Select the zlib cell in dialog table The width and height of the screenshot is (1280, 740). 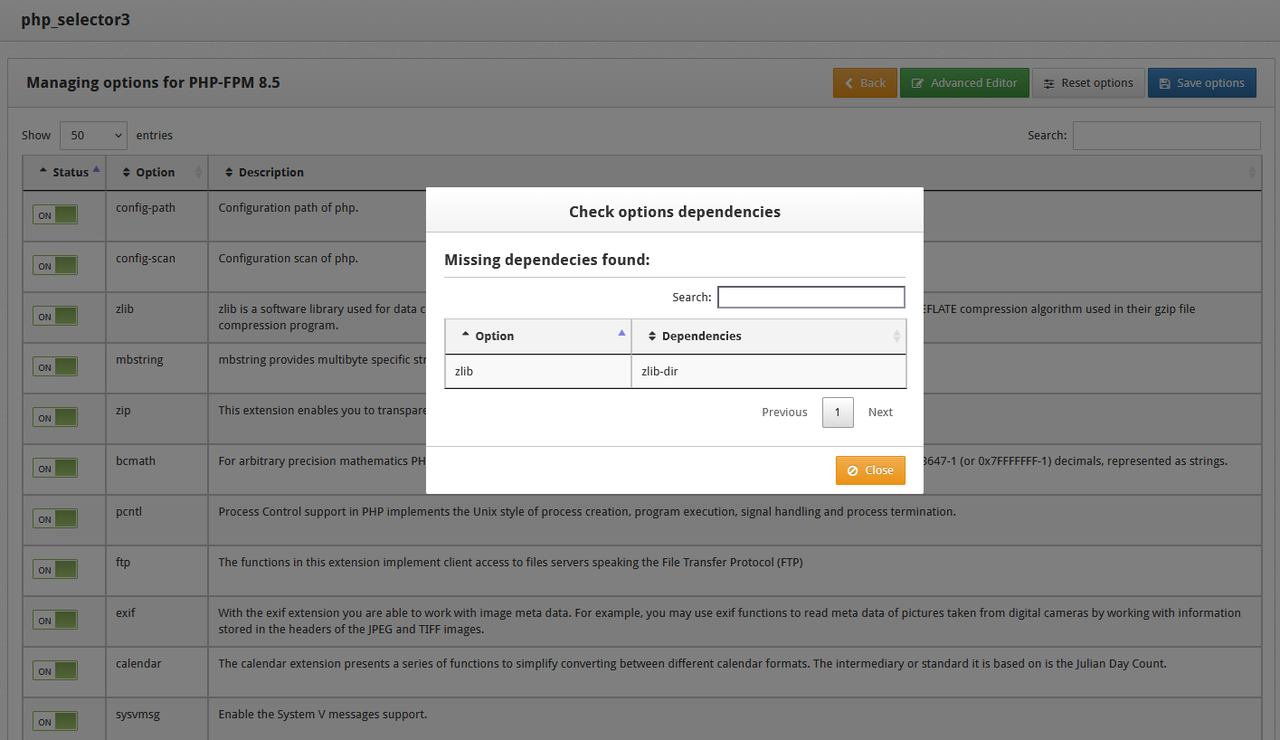tap(538, 371)
